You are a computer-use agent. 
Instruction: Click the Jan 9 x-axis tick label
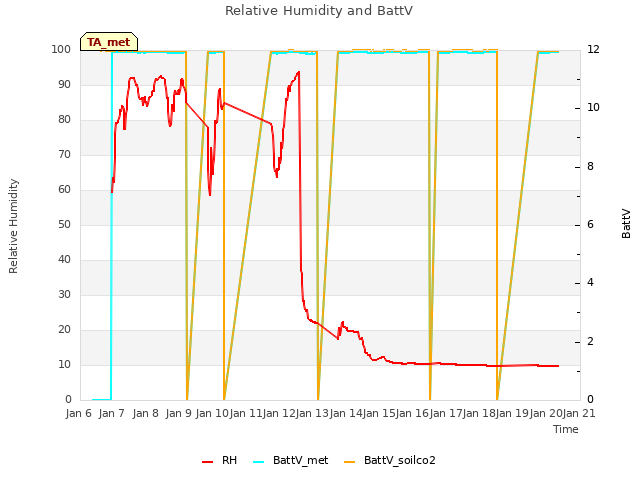pyautogui.click(x=178, y=413)
